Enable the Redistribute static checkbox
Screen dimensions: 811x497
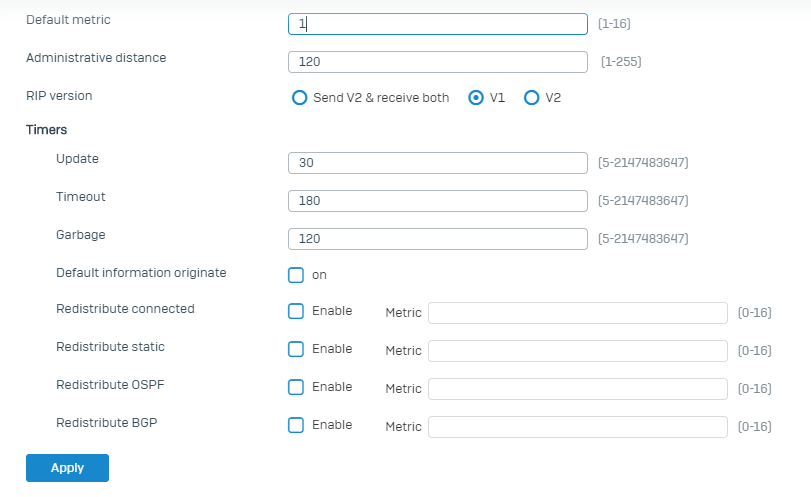[296, 349]
